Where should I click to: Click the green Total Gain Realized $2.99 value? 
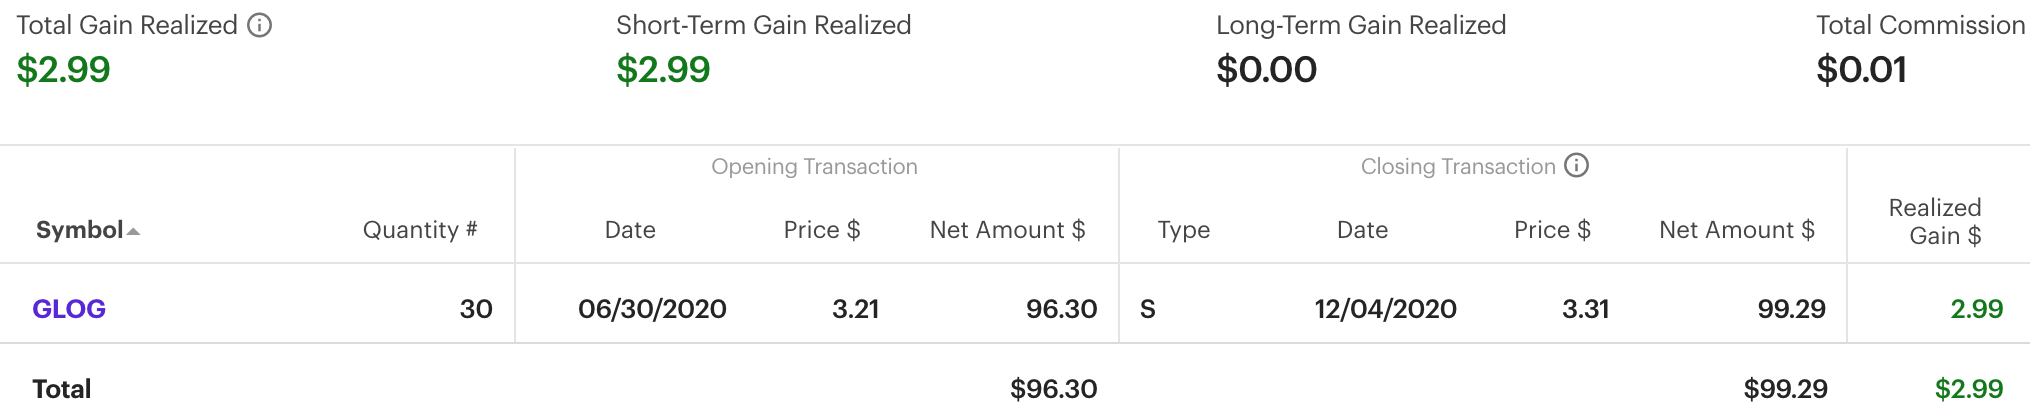point(64,70)
